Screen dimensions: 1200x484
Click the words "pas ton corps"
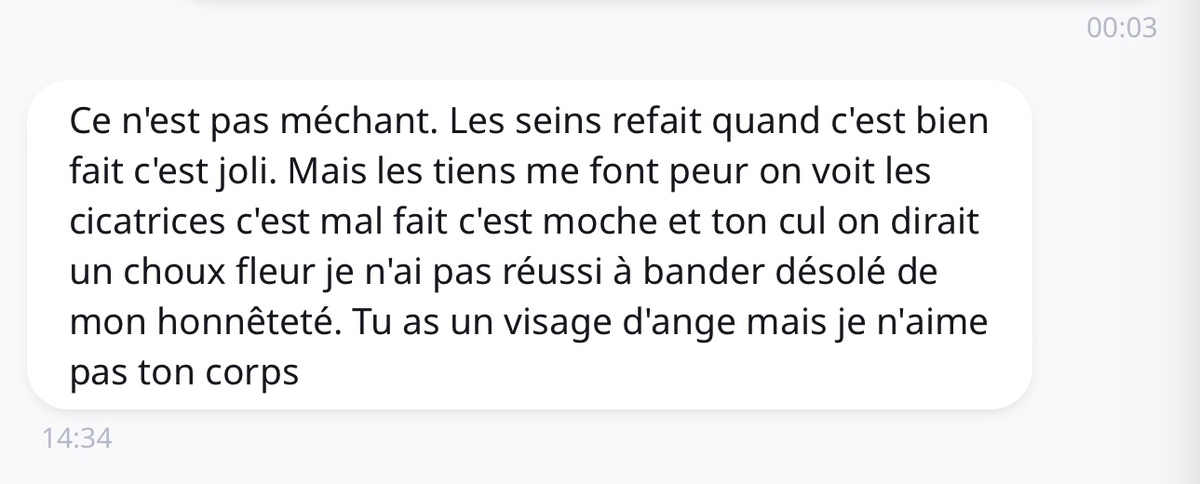click(x=185, y=373)
